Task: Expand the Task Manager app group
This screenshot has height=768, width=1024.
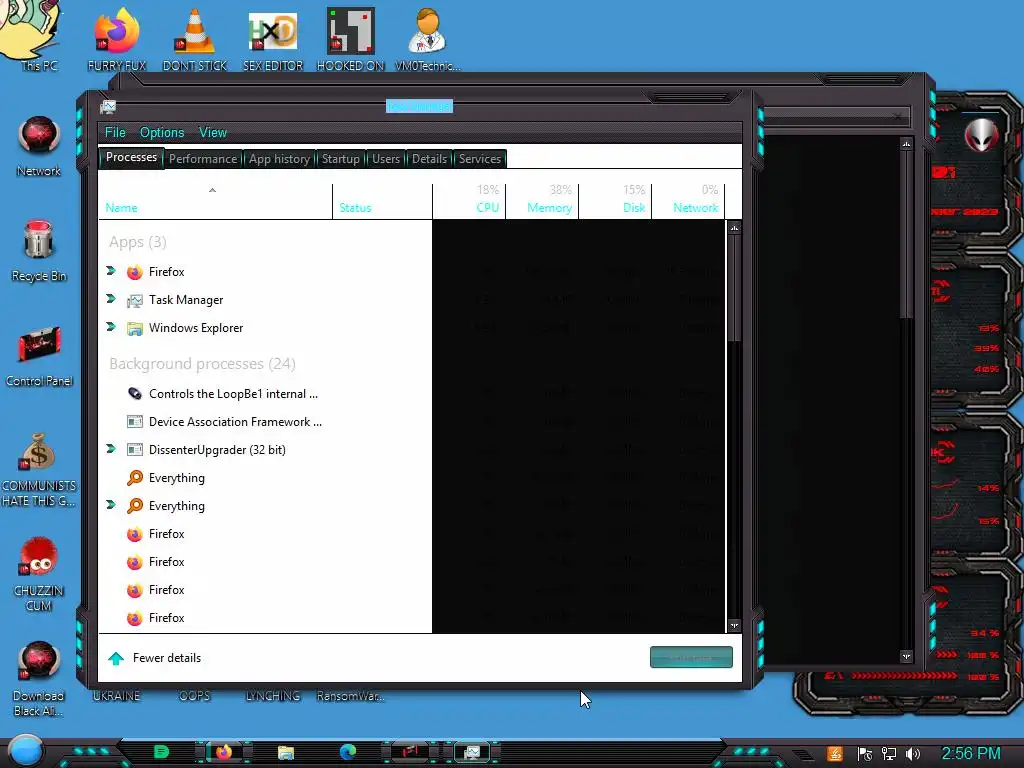Action: tap(111, 299)
